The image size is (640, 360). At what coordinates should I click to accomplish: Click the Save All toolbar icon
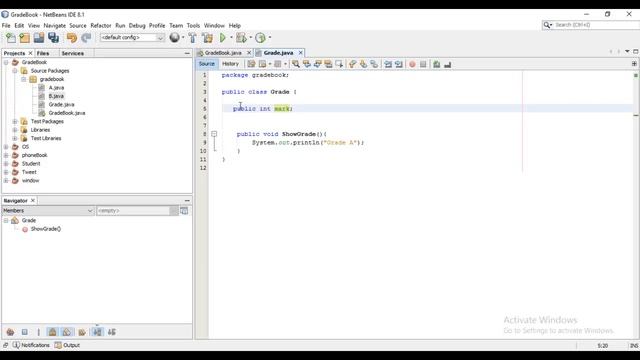pos(53,38)
